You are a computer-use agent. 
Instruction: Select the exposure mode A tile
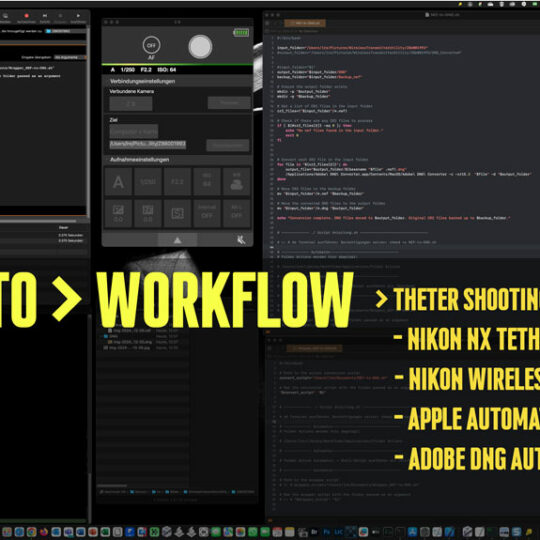[x=118, y=181]
